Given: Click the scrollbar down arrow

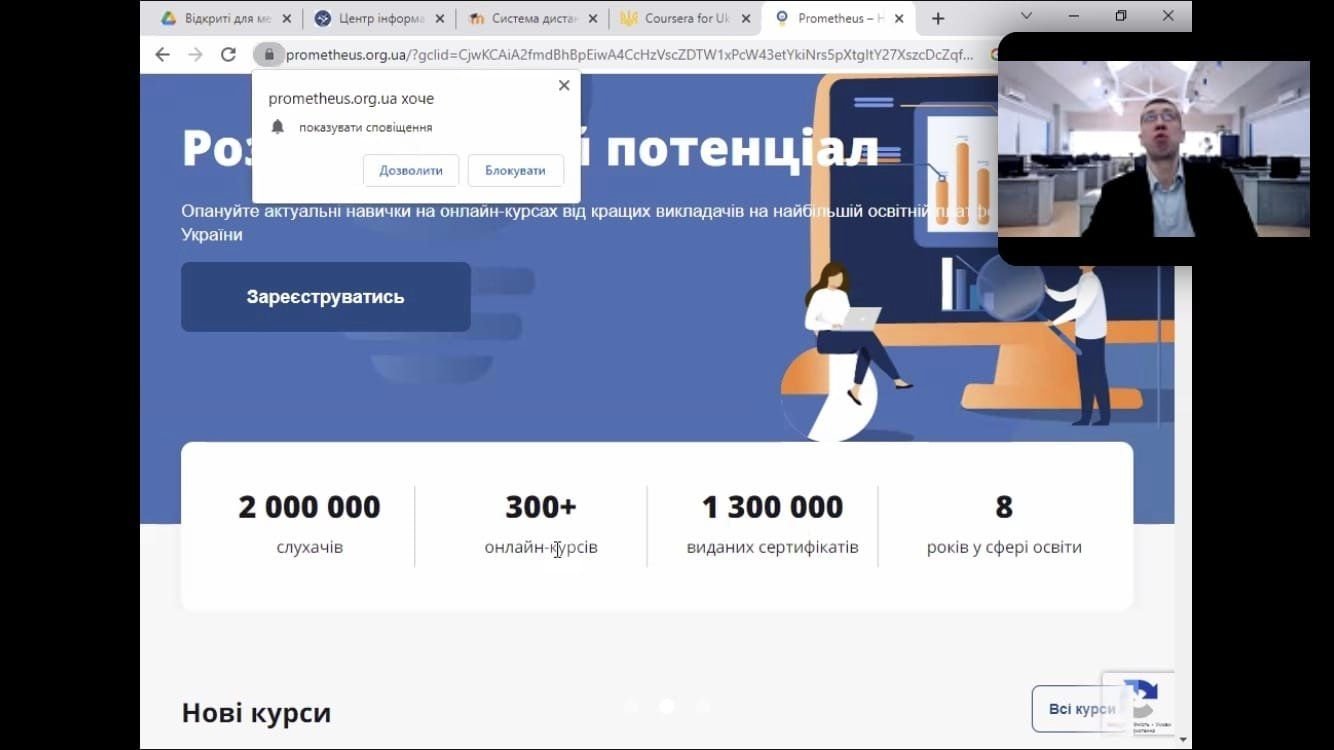Looking at the screenshot, I should coord(1184,740).
